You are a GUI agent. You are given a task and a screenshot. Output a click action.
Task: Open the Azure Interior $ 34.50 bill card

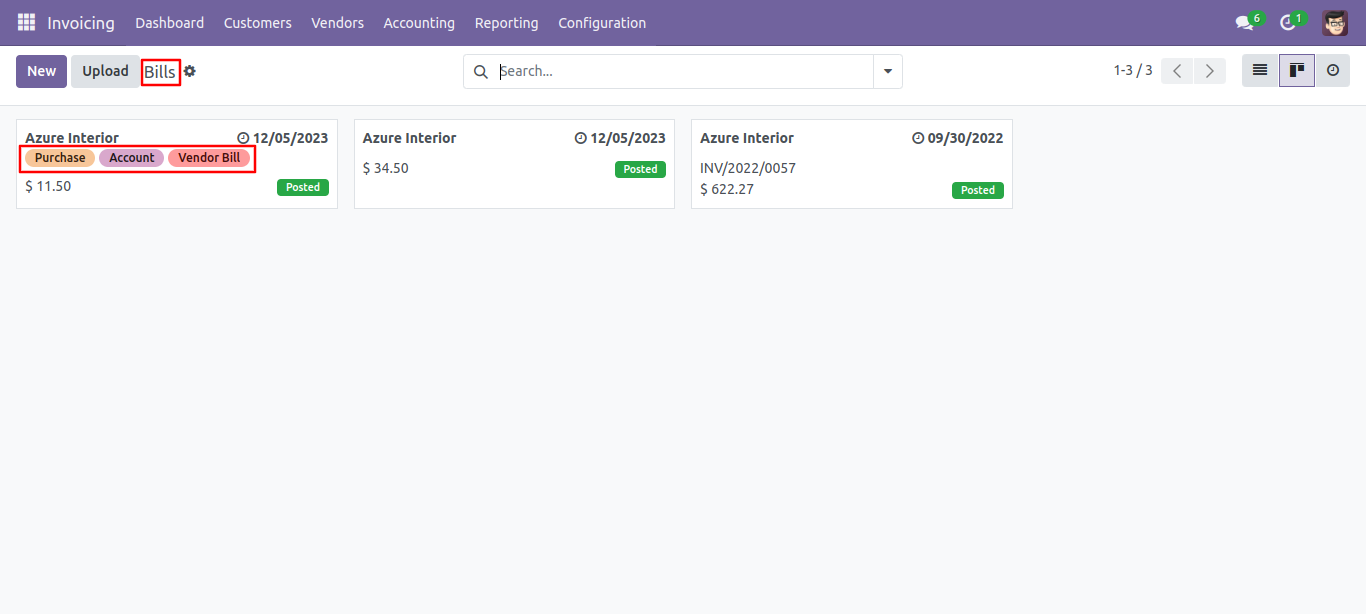(x=514, y=164)
